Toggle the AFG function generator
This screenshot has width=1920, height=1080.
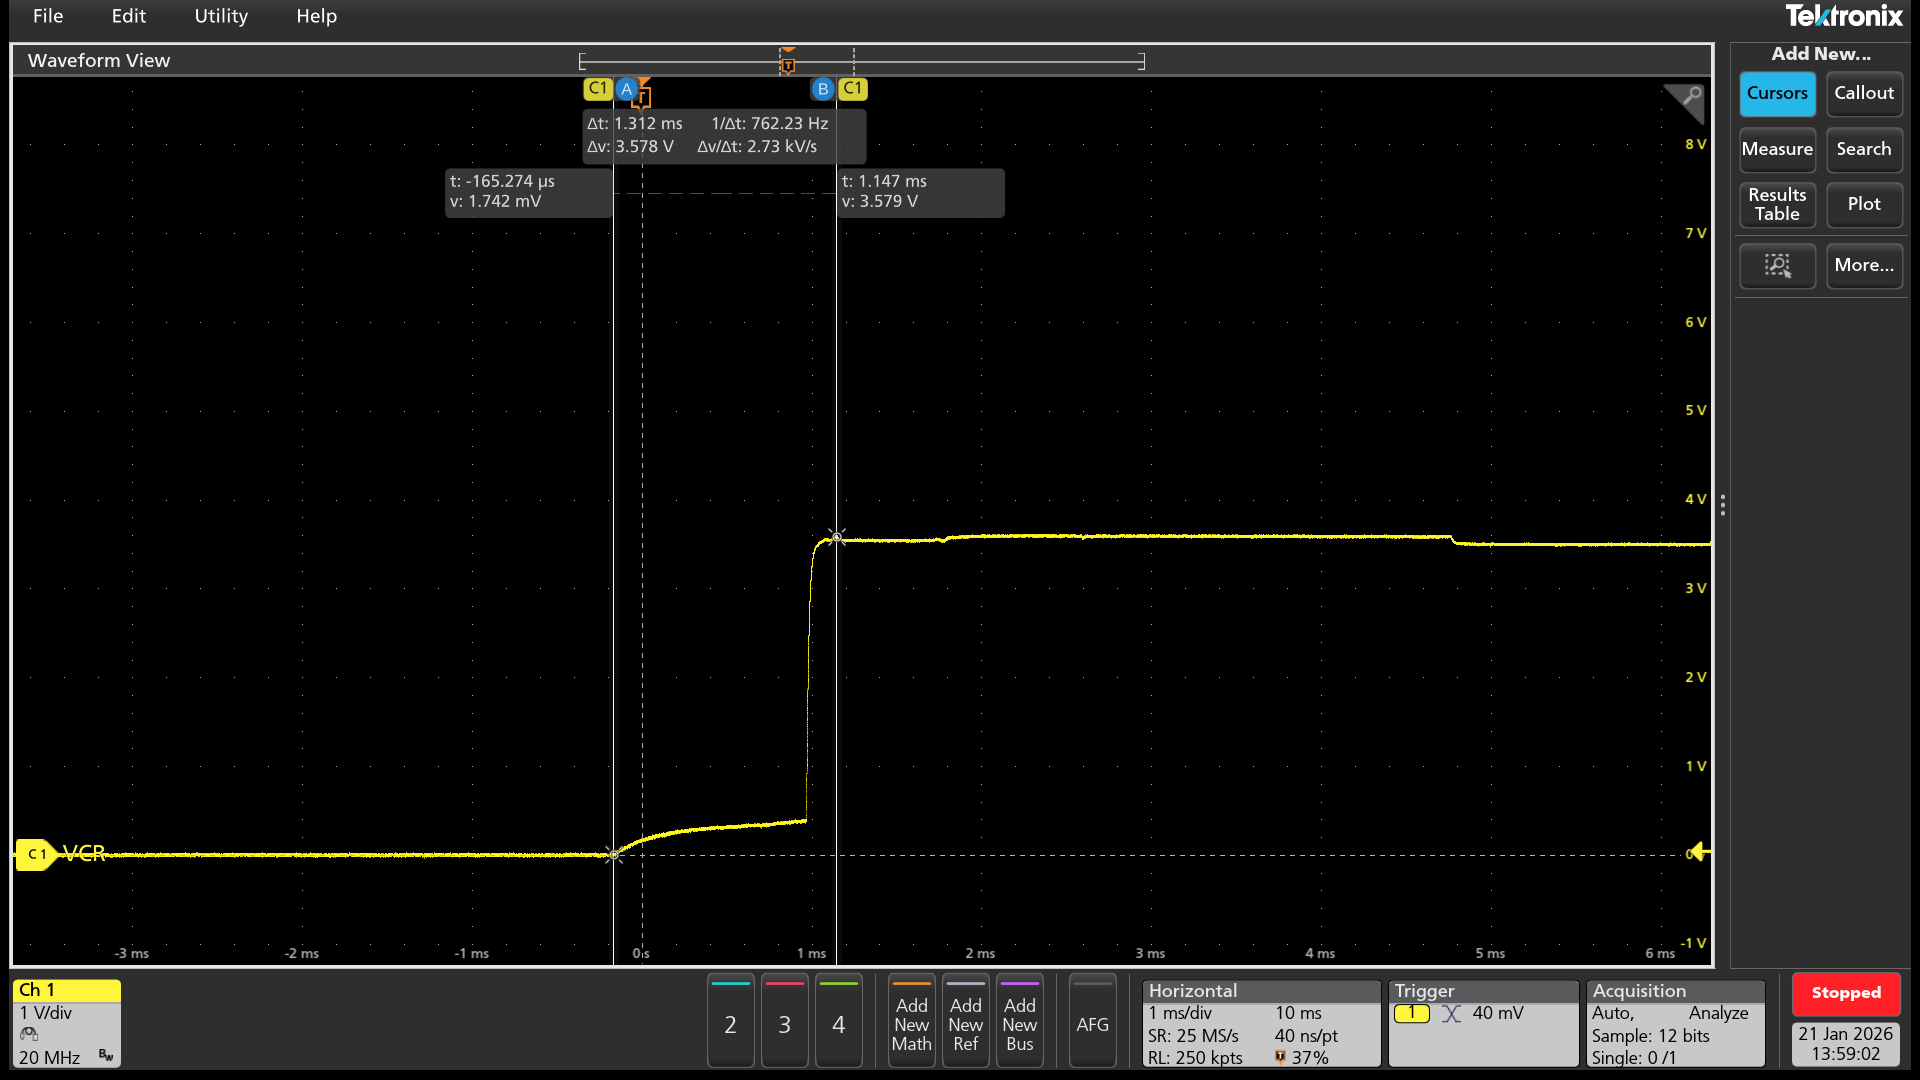tap(1092, 1022)
